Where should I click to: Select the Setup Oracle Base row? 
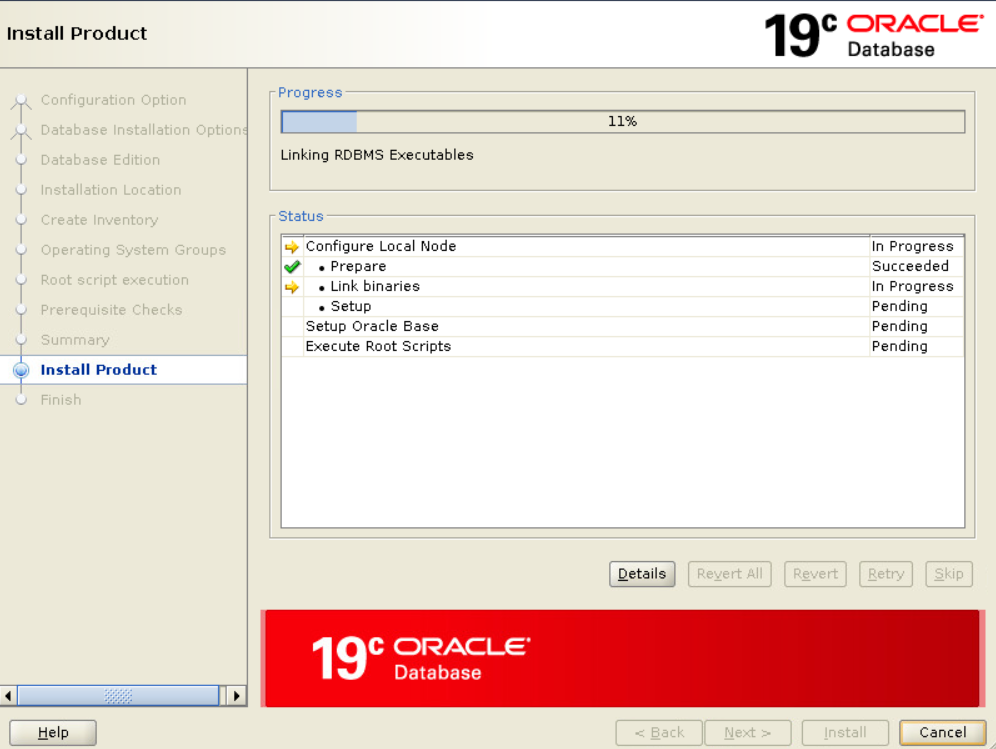[622, 327]
